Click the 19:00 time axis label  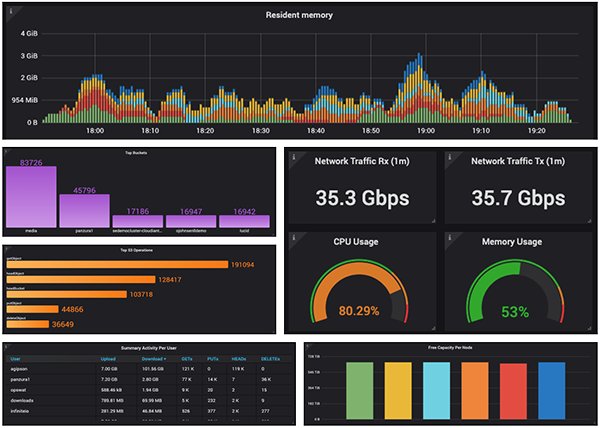426,131
